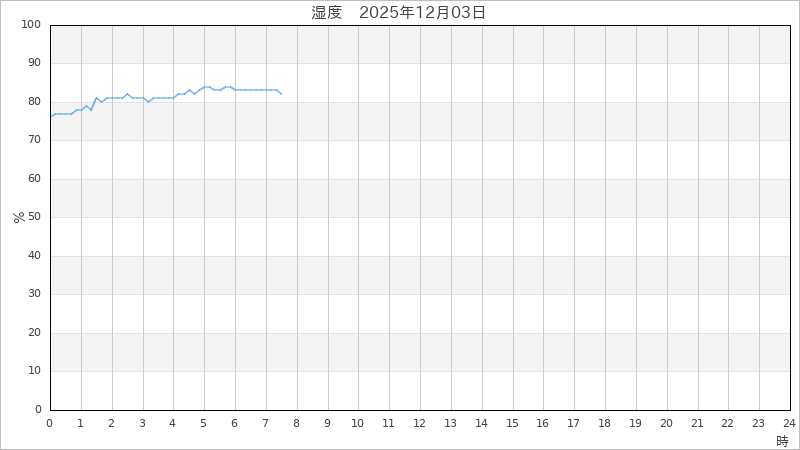800x450 pixels.
Task: Click the last point of the humidity line
Action: click(282, 94)
